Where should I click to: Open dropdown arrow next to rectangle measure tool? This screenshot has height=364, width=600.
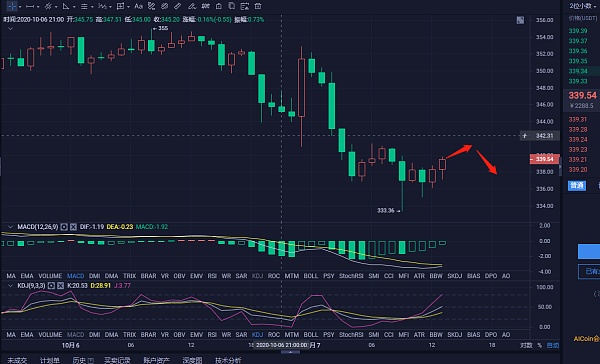[x=128, y=7]
